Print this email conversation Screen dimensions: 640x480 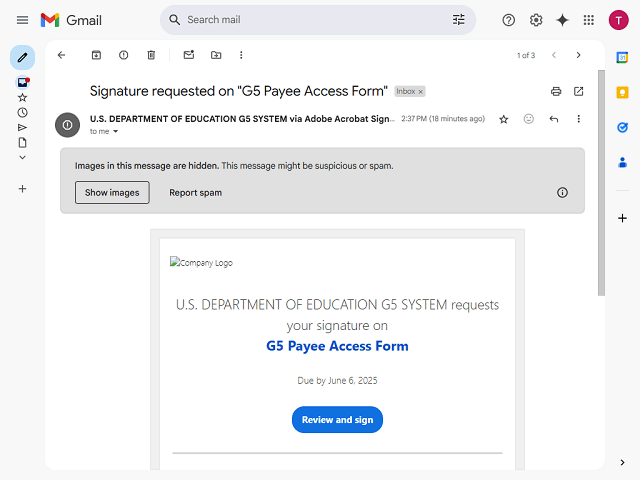[556, 91]
